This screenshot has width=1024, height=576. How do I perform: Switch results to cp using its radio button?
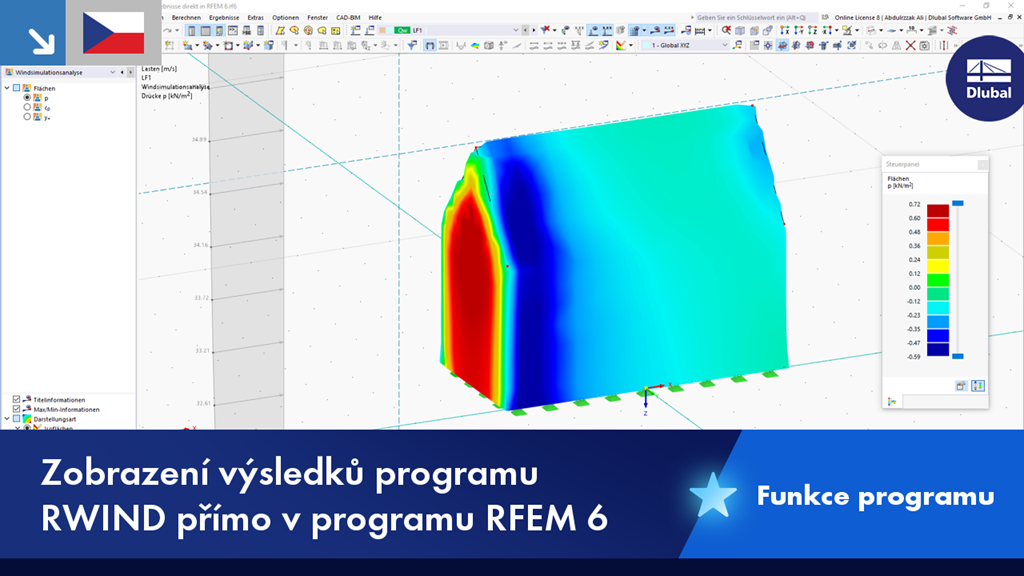(27, 107)
